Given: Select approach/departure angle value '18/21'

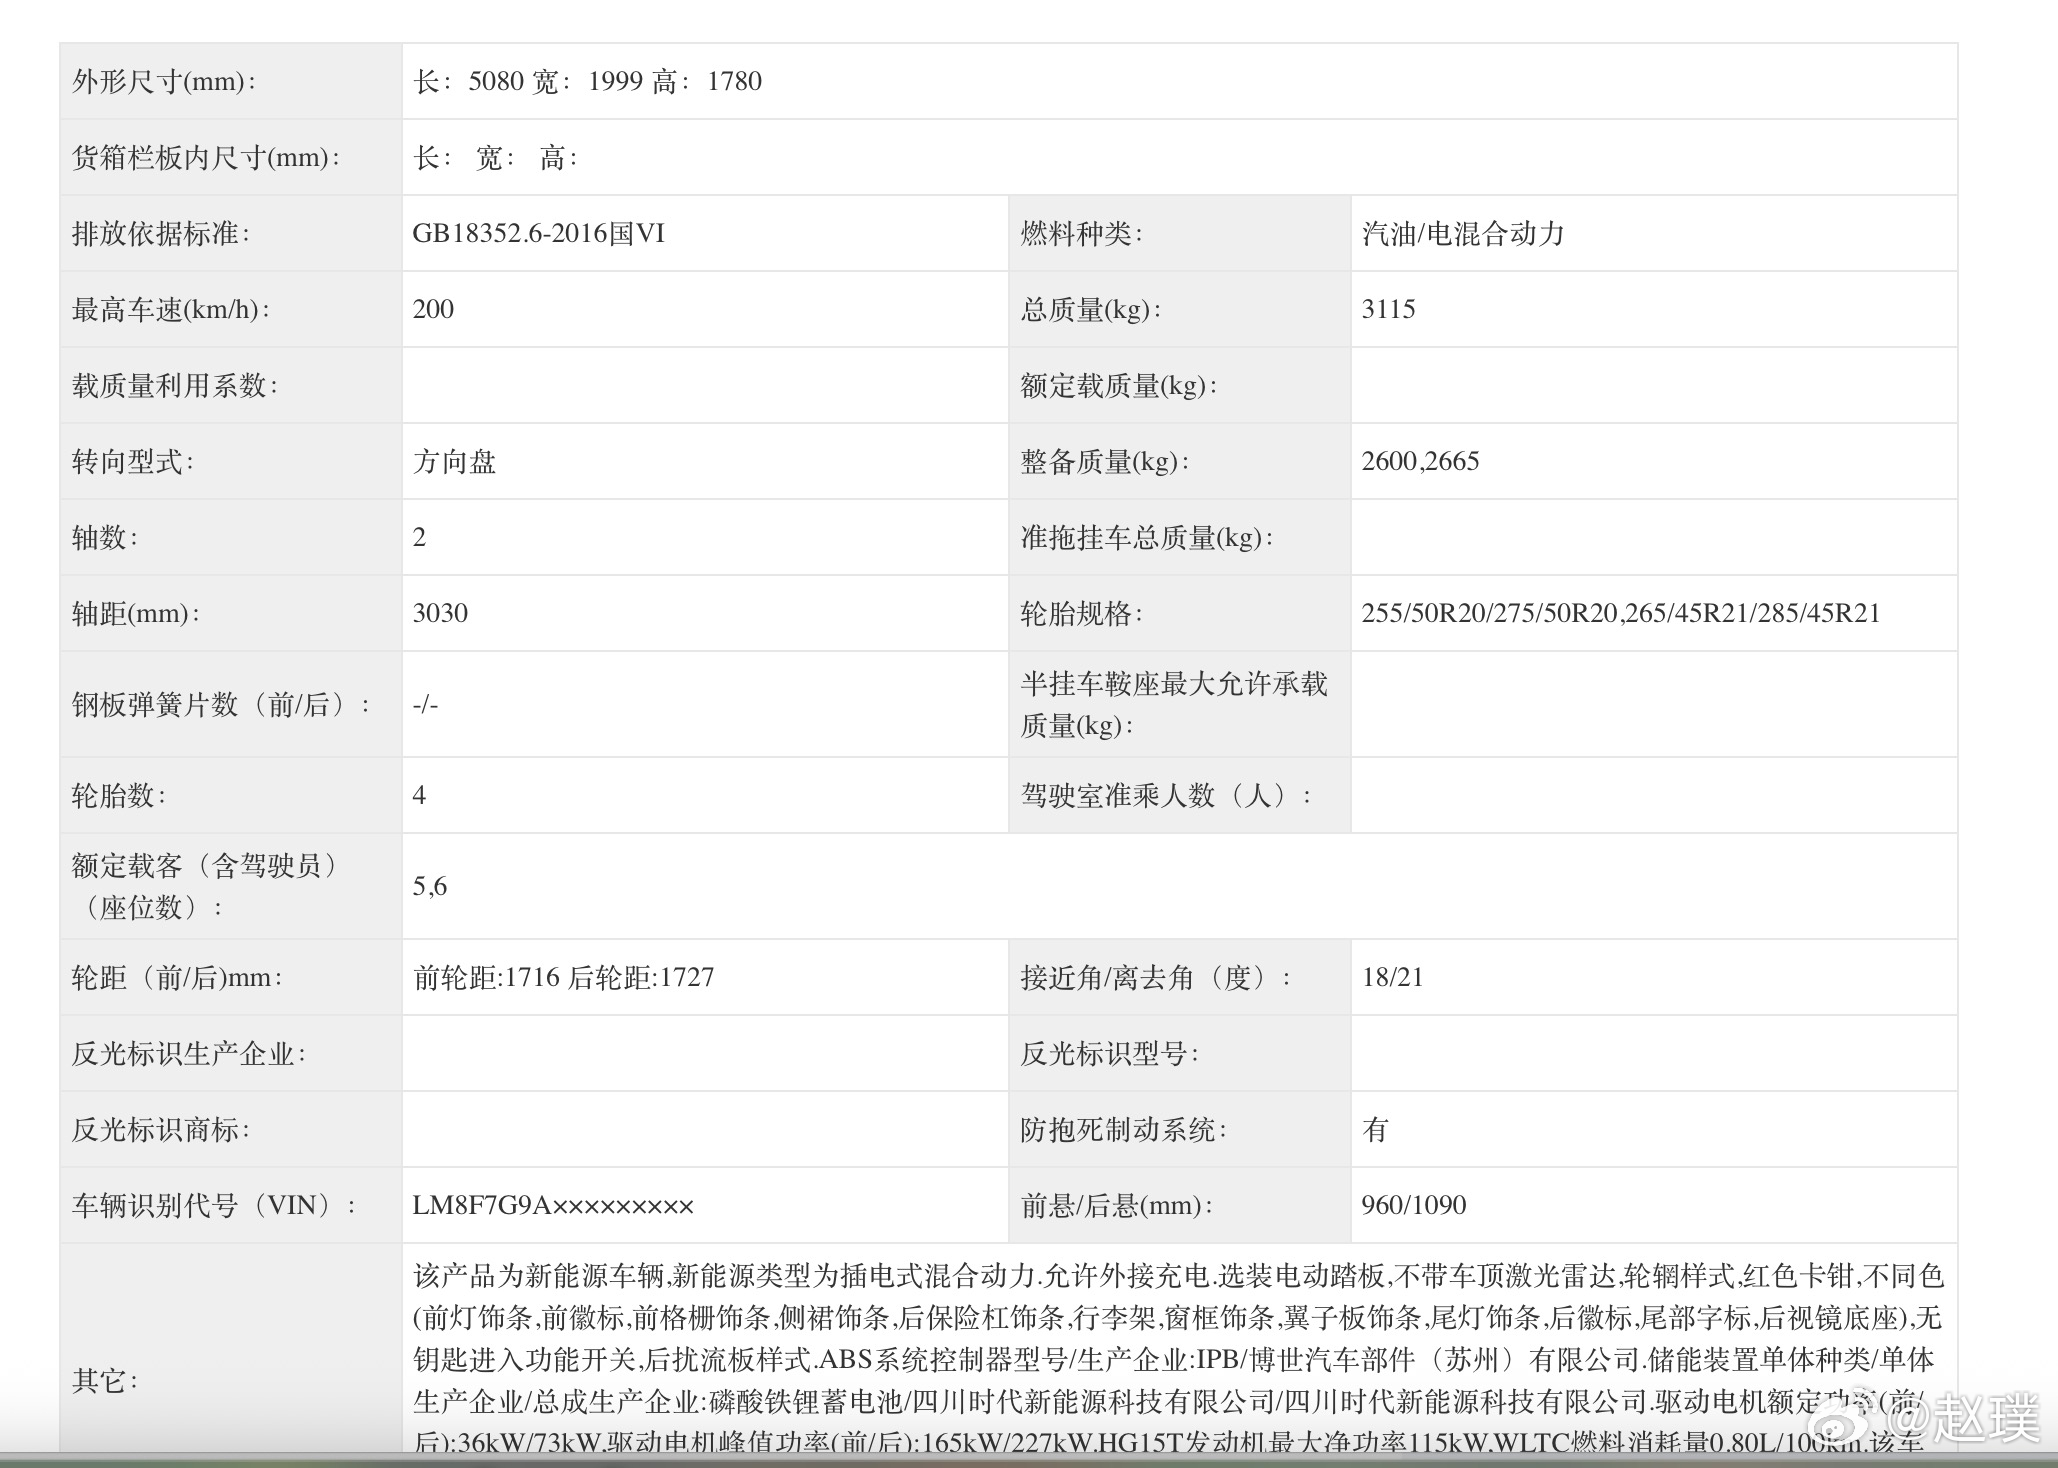Looking at the screenshot, I should coord(1392,977).
